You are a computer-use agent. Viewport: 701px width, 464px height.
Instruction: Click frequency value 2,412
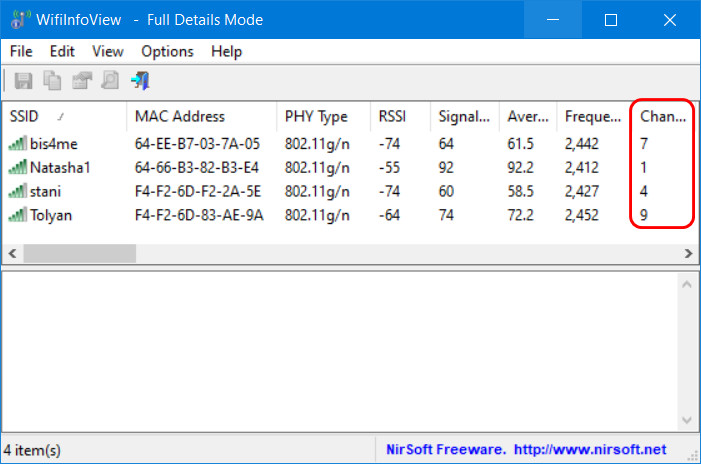click(582, 167)
